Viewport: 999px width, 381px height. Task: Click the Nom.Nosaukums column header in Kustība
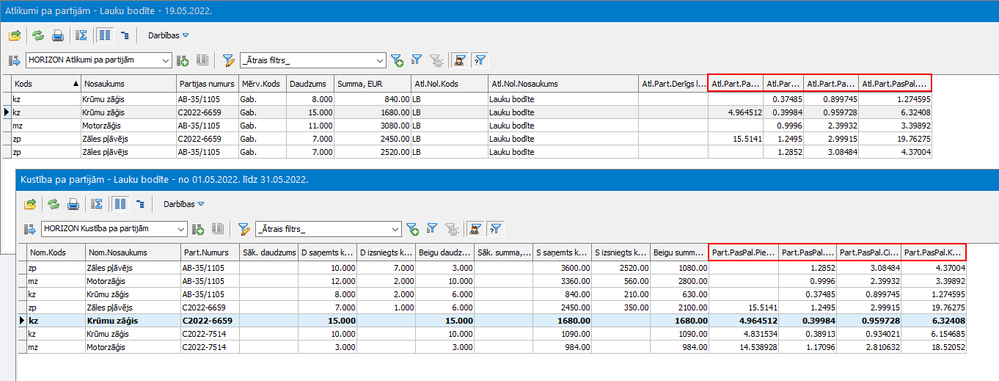click(132, 252)
